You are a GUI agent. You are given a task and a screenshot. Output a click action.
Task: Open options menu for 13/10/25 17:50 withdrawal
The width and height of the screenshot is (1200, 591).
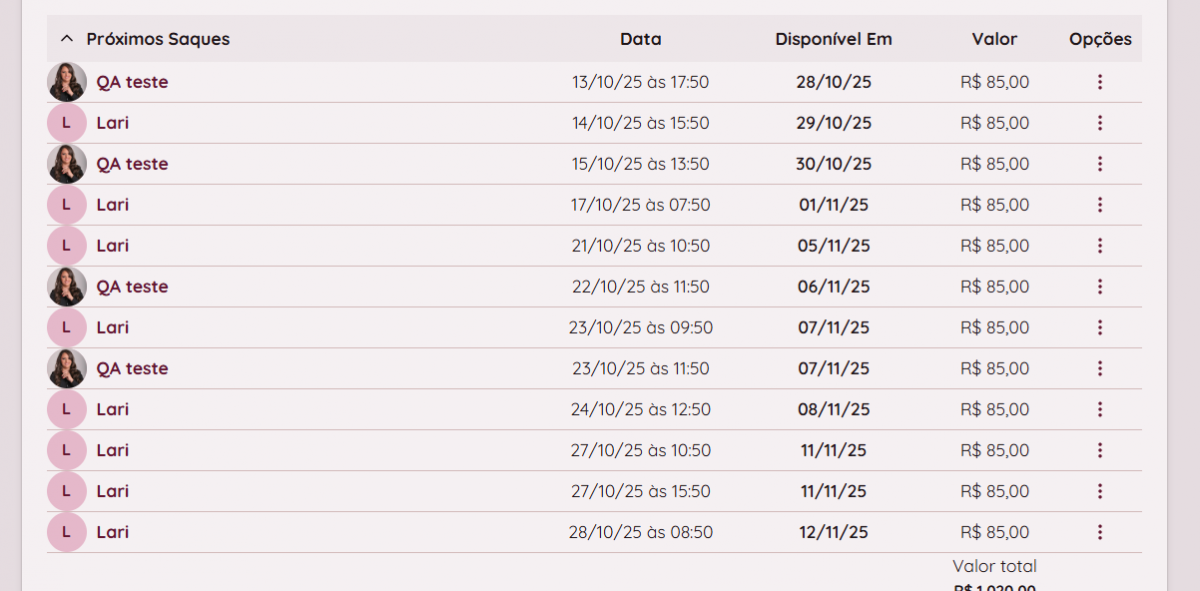point(1100,82)
